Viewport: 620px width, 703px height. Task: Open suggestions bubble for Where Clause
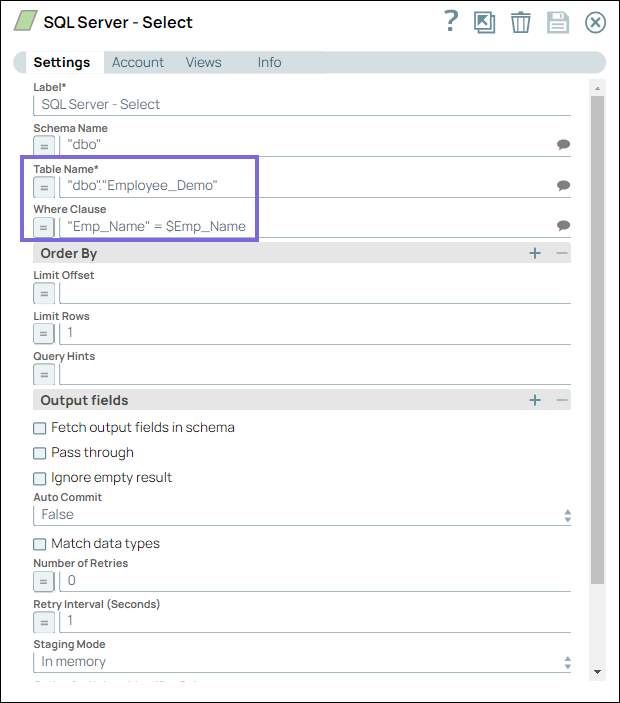click(x=564, y=225)
